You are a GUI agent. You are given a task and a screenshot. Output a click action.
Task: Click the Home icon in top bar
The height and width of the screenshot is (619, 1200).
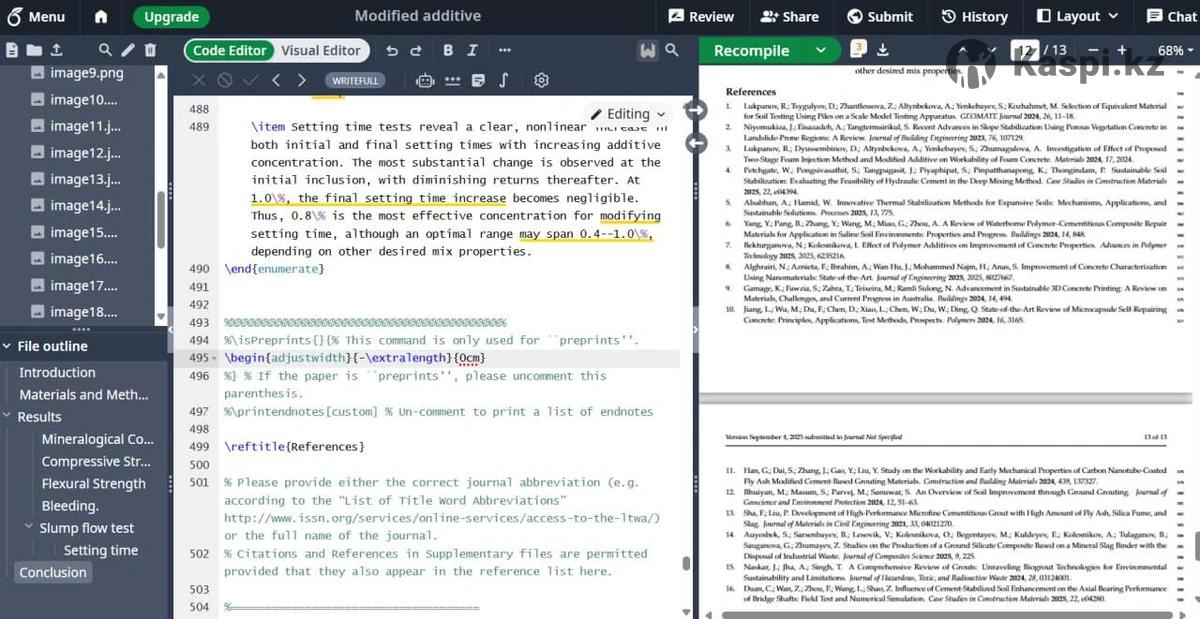coord(101,16)
